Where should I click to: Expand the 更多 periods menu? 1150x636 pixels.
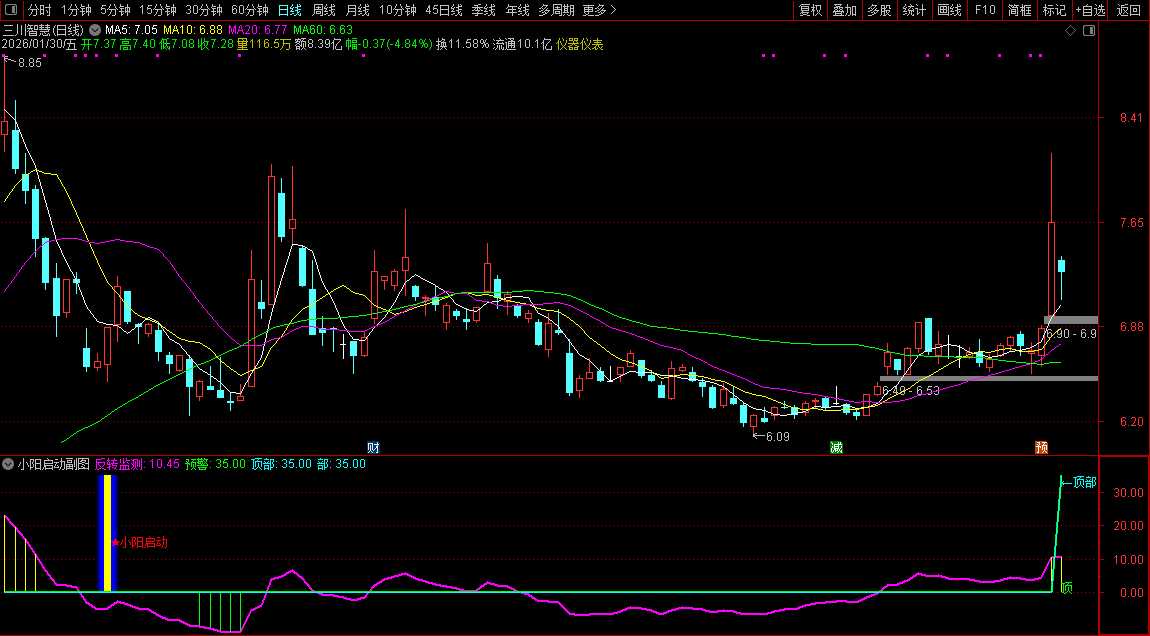pyautogui.click(x=598, y=10)
